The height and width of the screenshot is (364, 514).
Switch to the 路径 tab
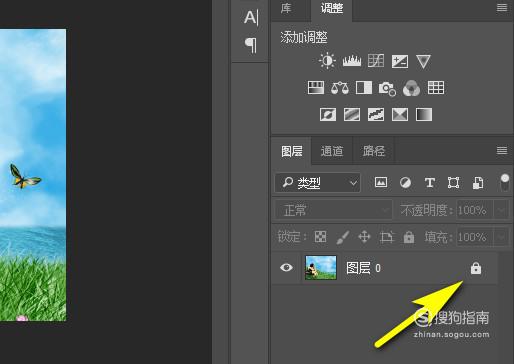pos(374,151)
